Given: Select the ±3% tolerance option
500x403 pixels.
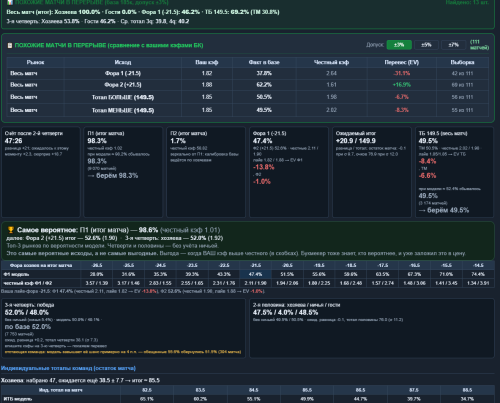Looking at the screenshot, I should coord(399,45).
